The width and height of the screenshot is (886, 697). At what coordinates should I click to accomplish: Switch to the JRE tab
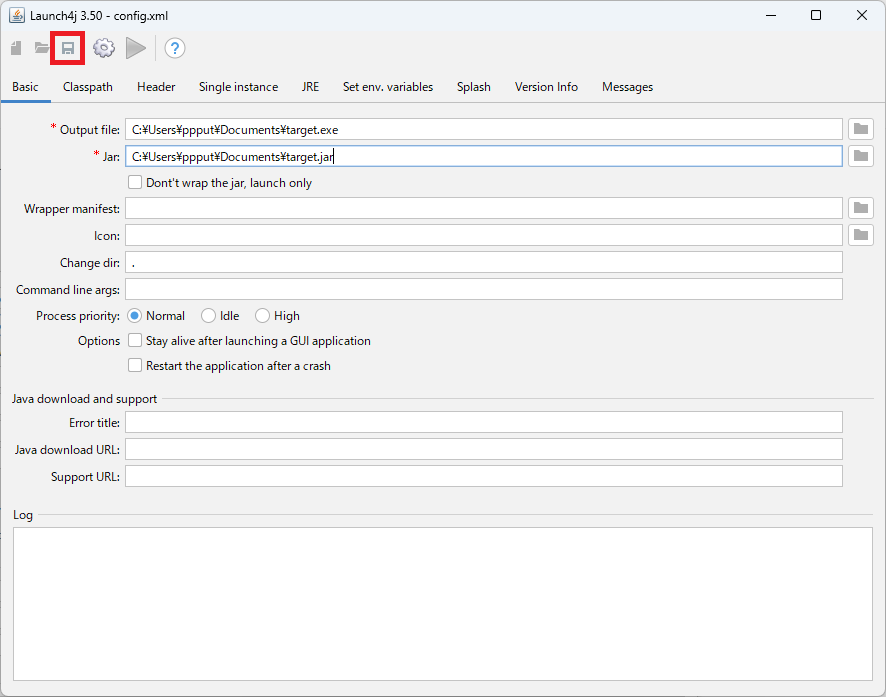click(x=310, y=87)
